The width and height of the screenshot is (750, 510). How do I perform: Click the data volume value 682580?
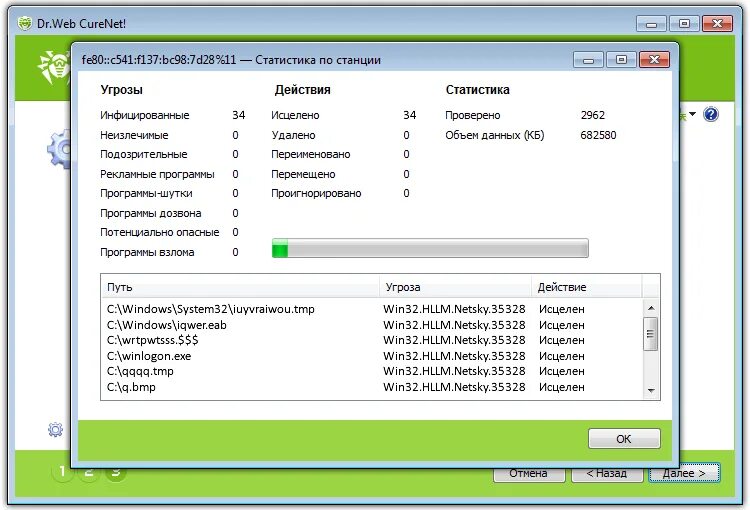click(x=598, y=135)
